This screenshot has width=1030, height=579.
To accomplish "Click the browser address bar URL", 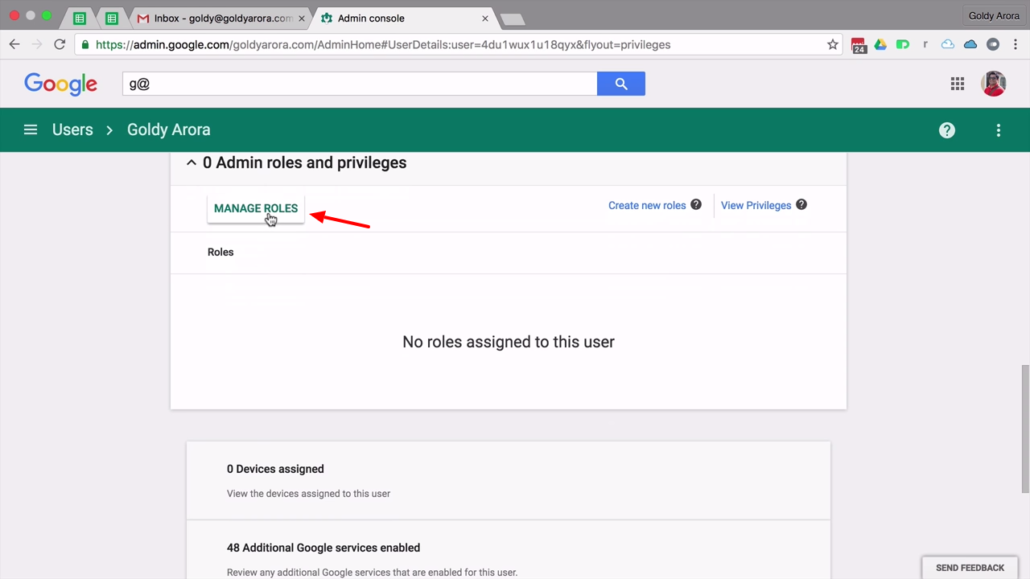I will tap(383, 45).
